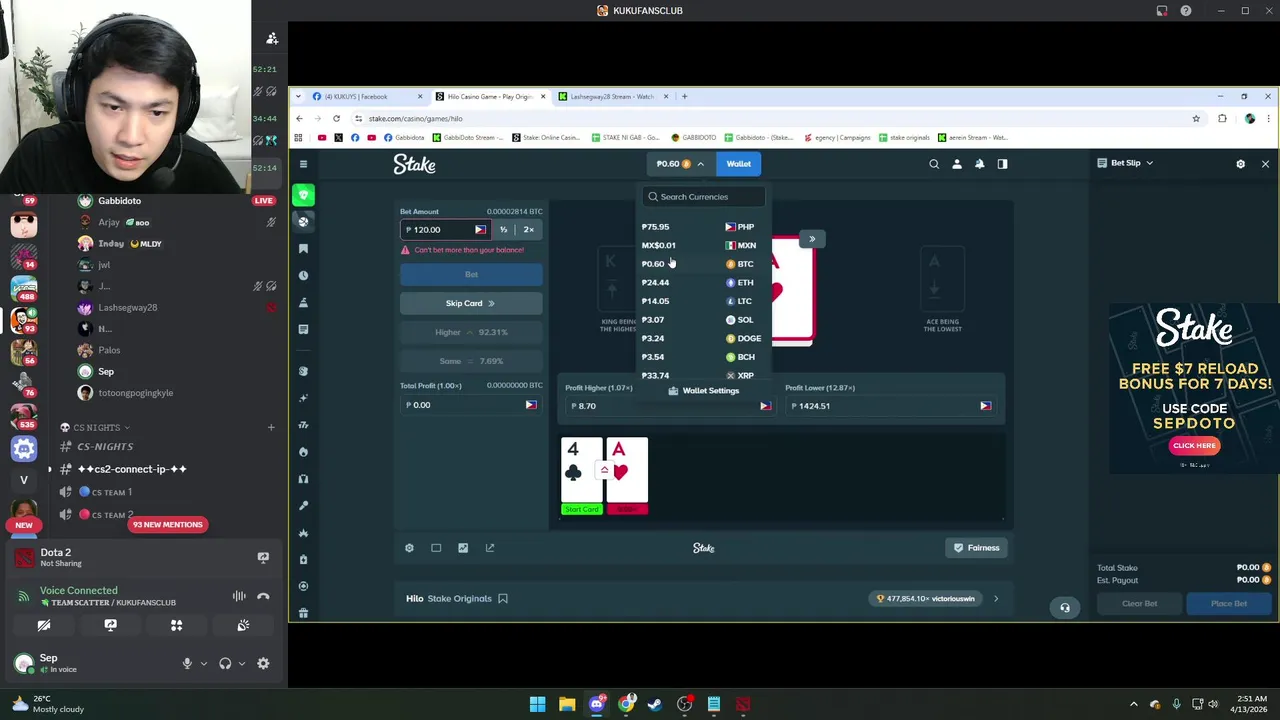Skip the current card using arrows

coord(812,239)
